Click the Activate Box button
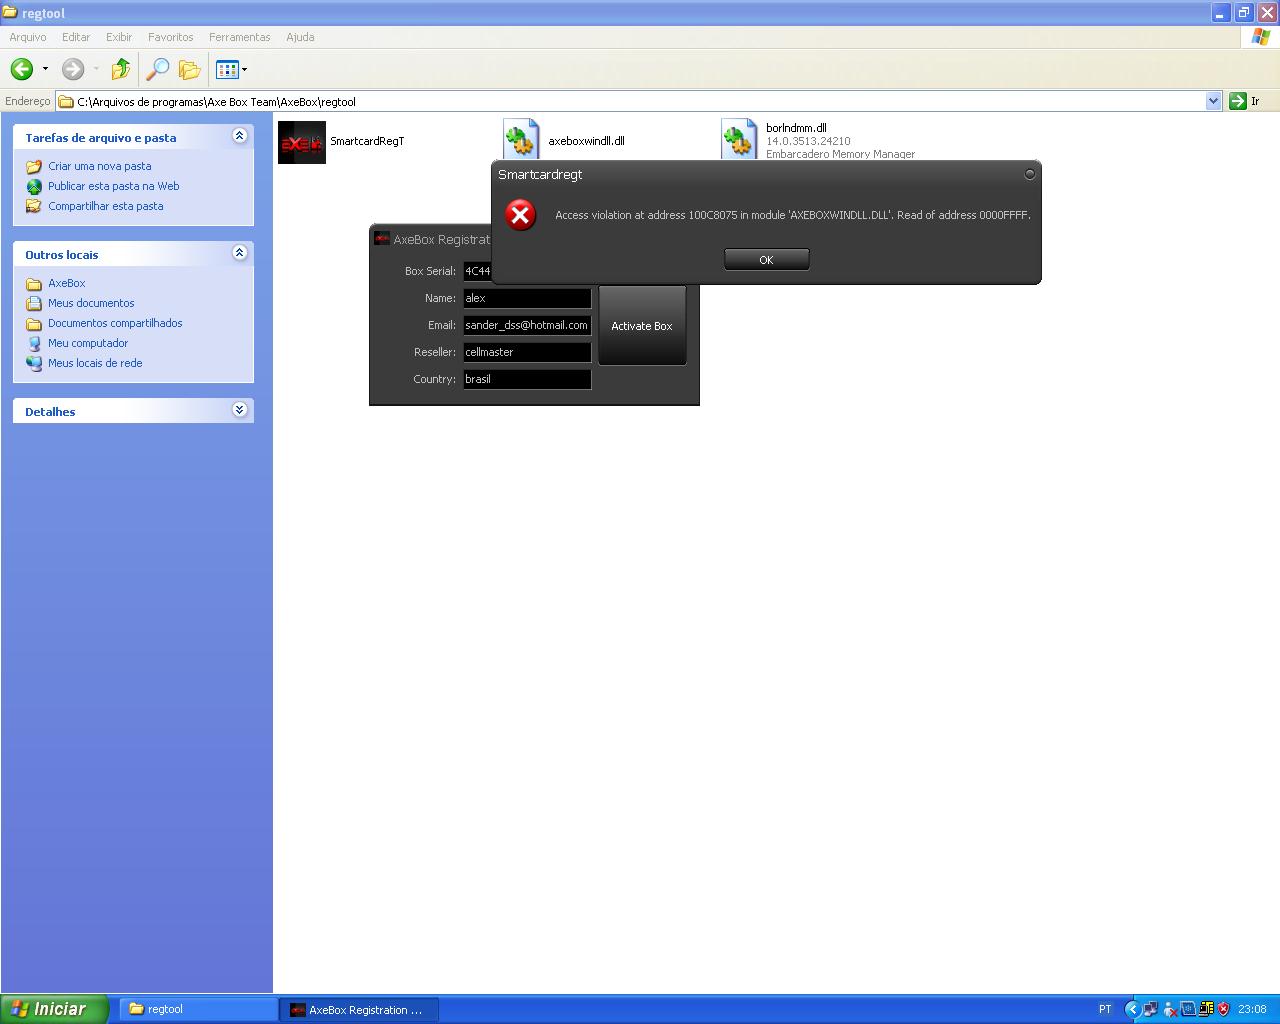The image size is (1280, 1024). click(642, 326)
